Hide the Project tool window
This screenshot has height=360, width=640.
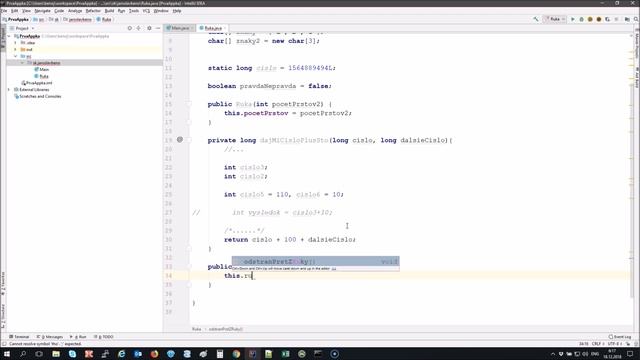pyautogui.click(x=158, y=28)
